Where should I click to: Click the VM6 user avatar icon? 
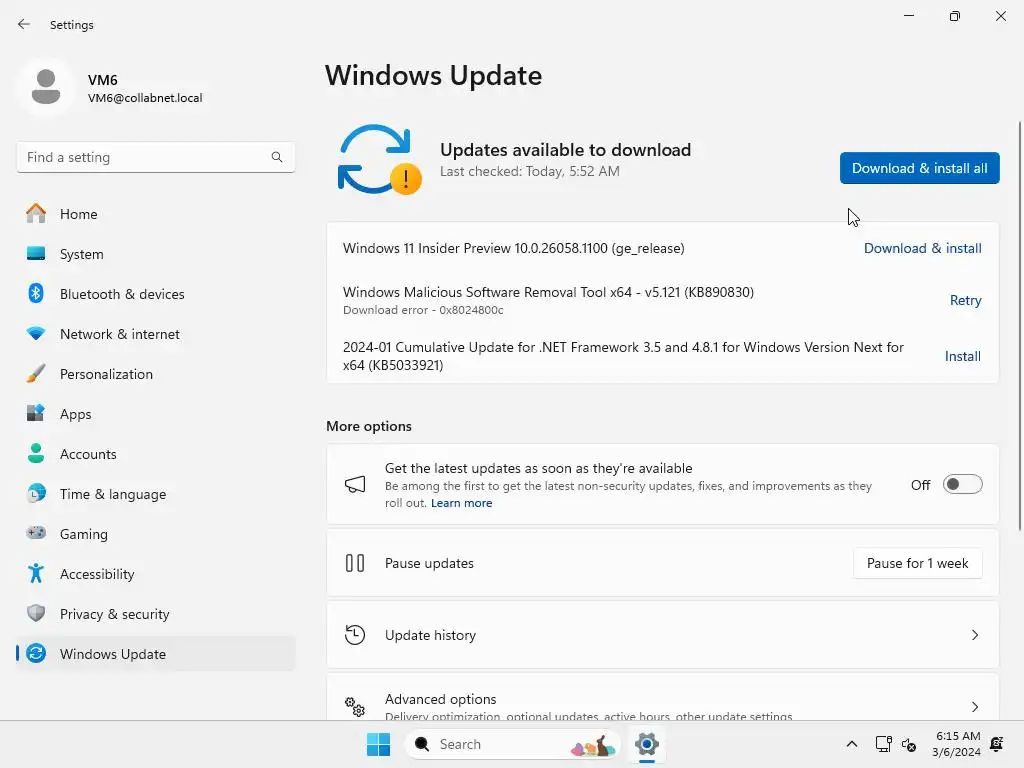(x=46, y=87)
